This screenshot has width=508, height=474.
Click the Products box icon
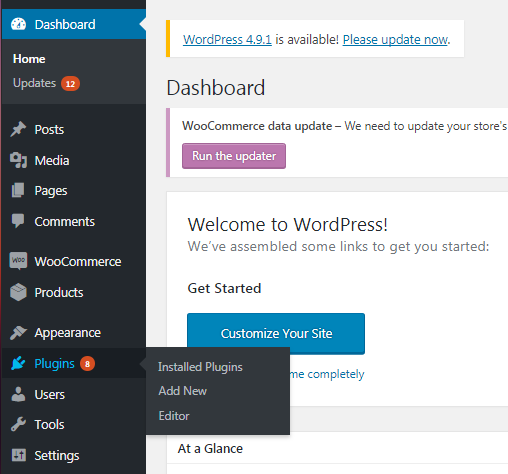point(18,292)
